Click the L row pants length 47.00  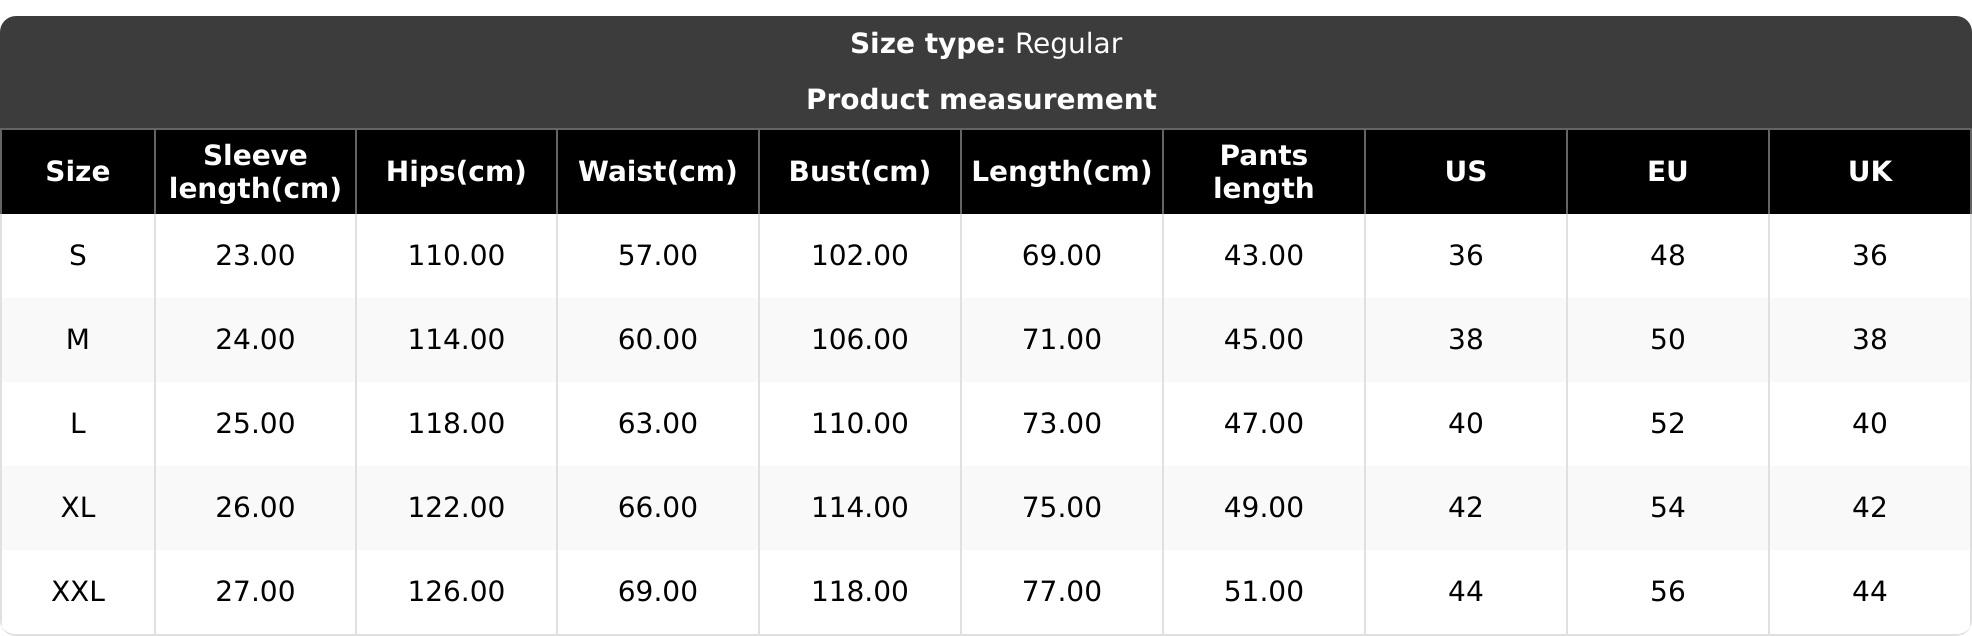[x=1264, y=424]
